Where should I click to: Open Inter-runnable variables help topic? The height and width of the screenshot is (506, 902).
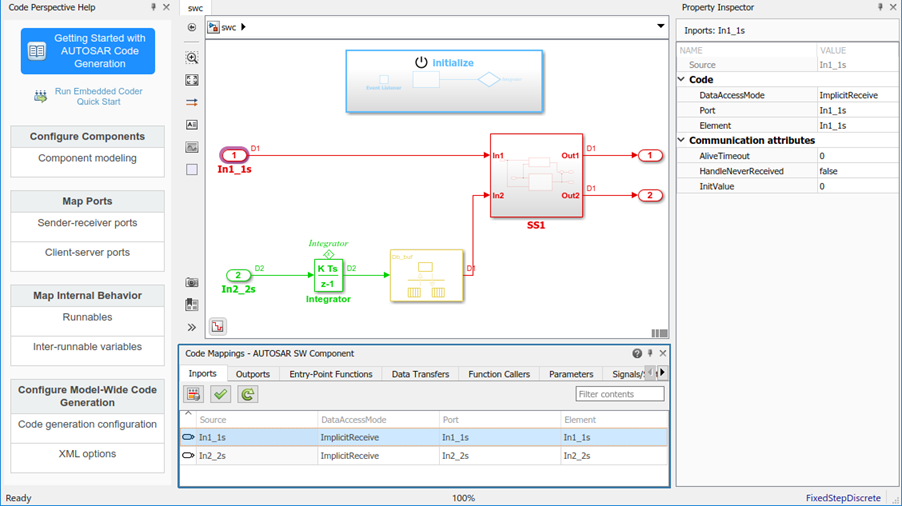click(87, 347)
